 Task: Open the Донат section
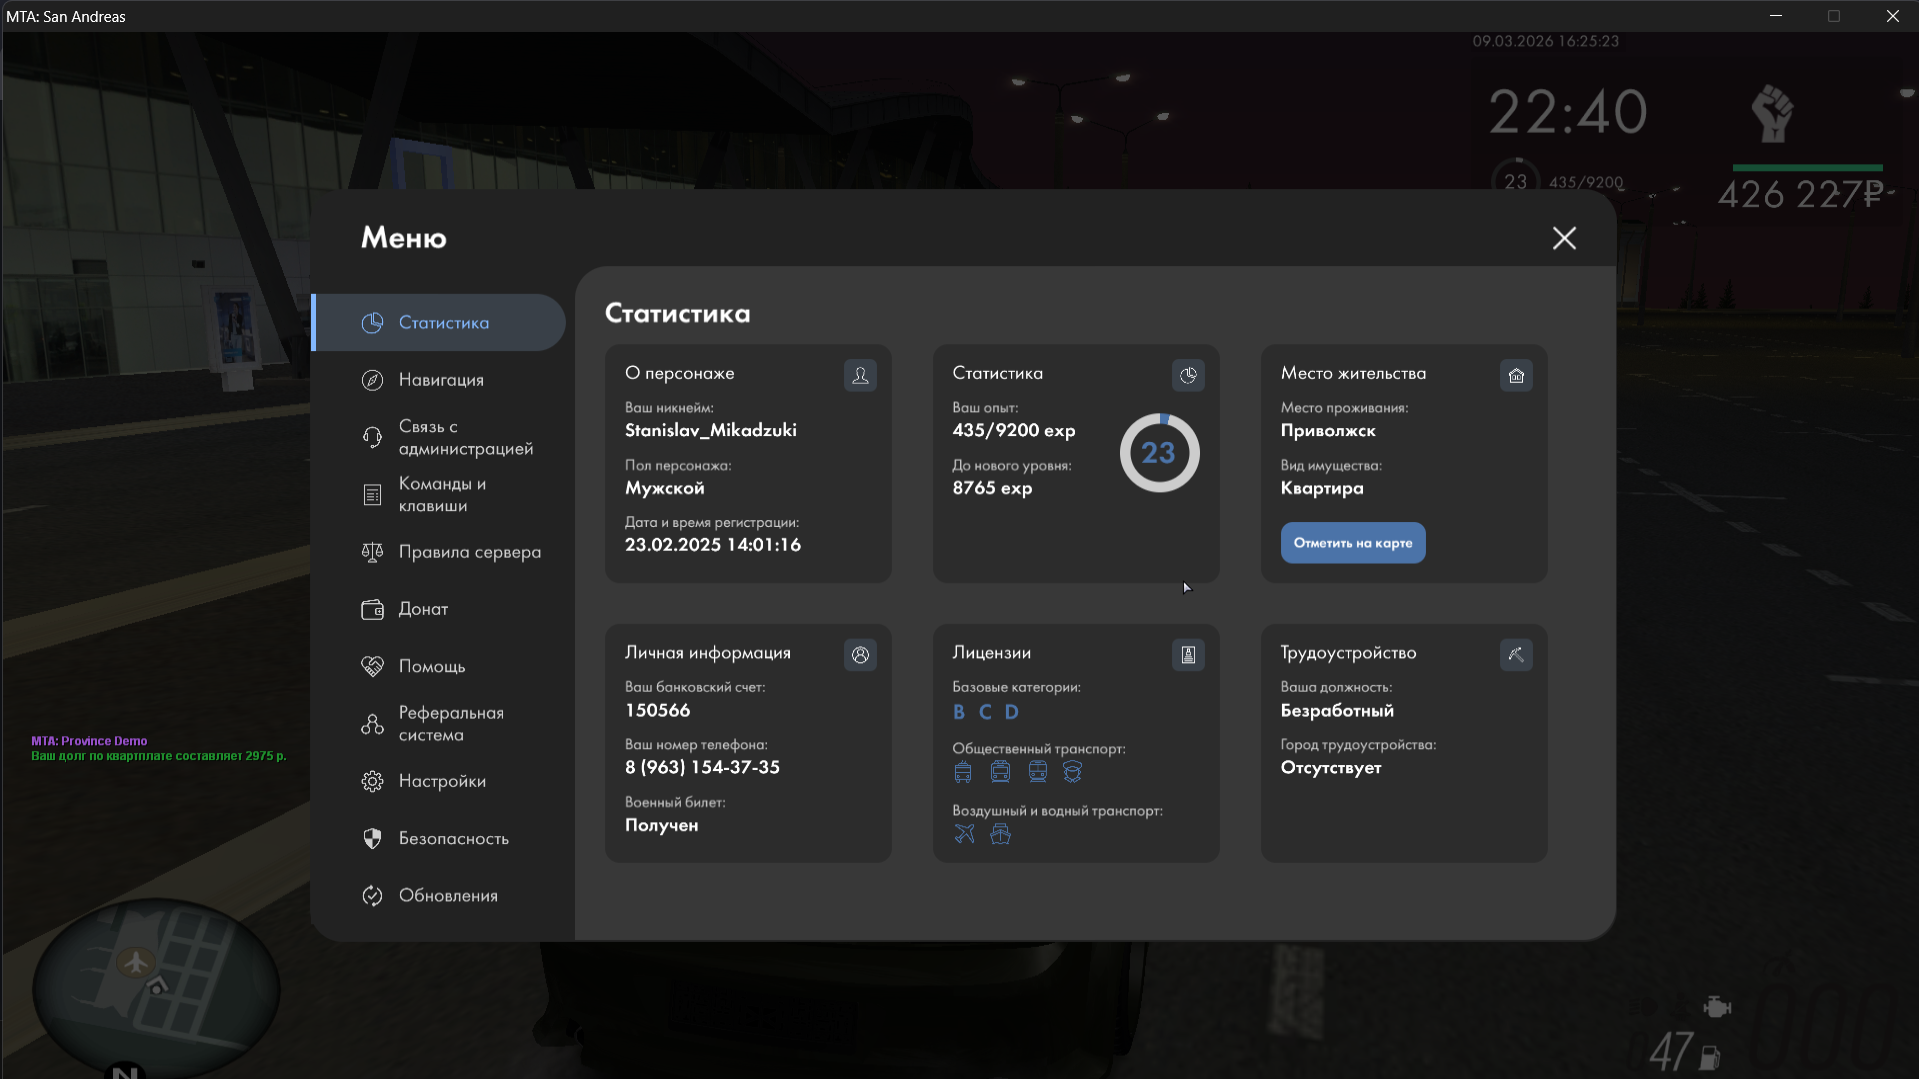(423, 609)
